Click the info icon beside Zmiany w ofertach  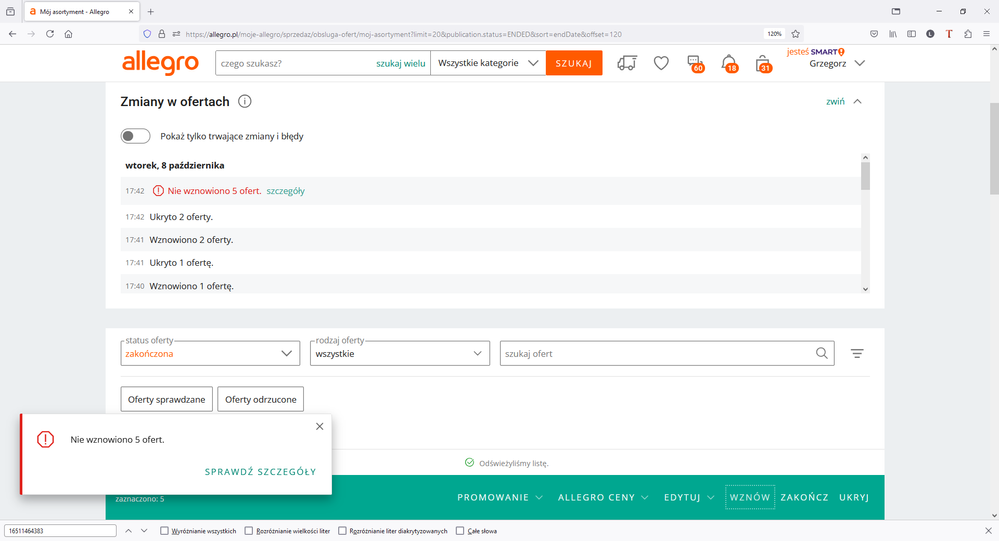[245, 102]
